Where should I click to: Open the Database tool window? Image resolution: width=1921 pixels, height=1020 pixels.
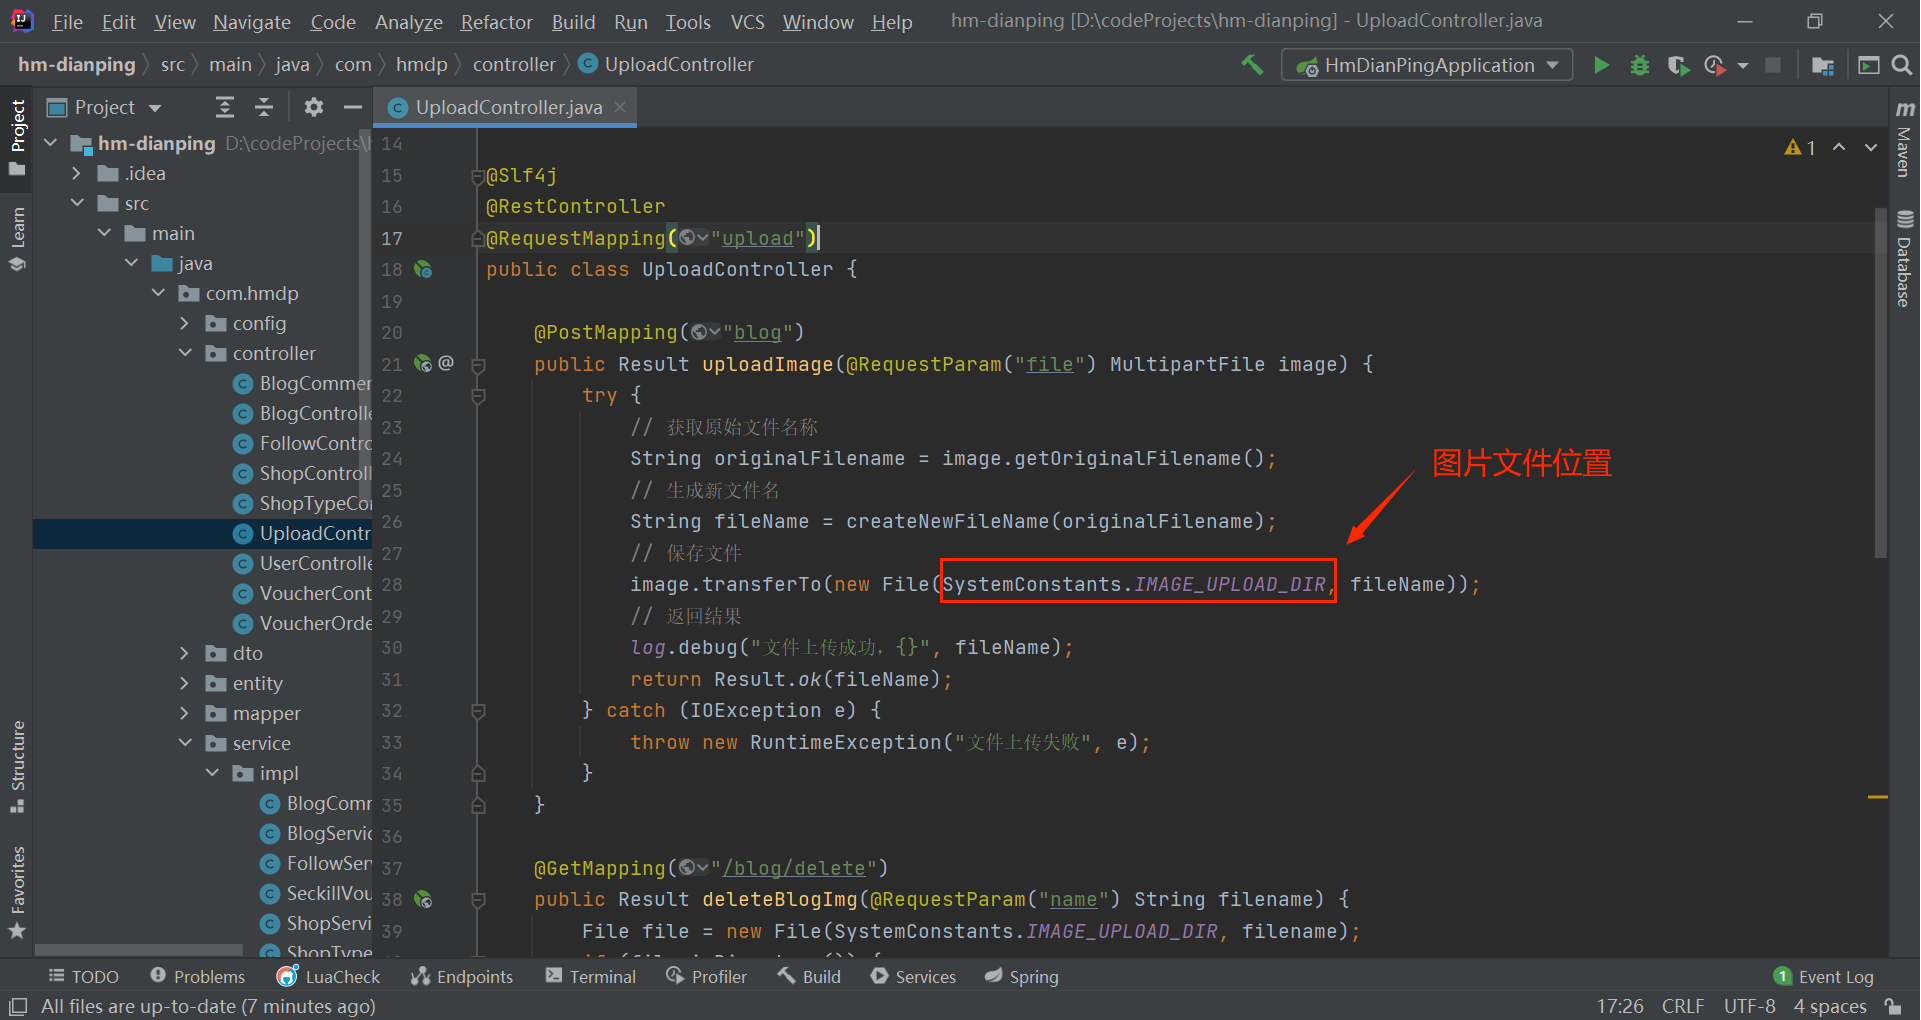1904,258
